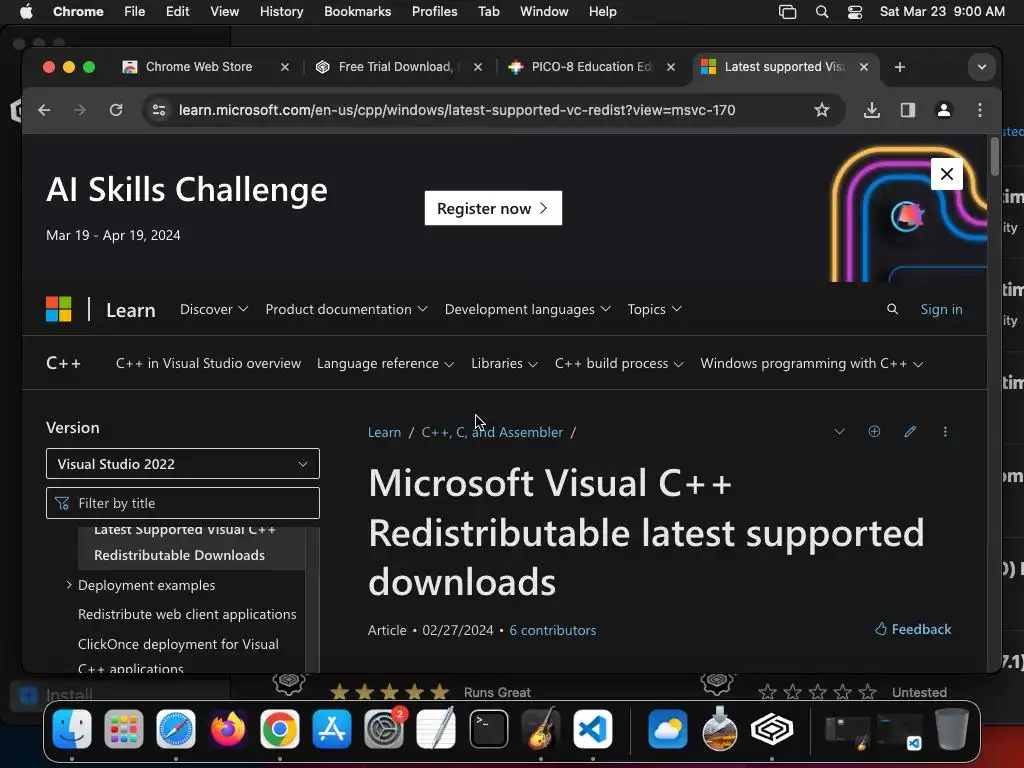Click Learn breadcrumb link
The image size is (1024, 768).
[384, 432]
